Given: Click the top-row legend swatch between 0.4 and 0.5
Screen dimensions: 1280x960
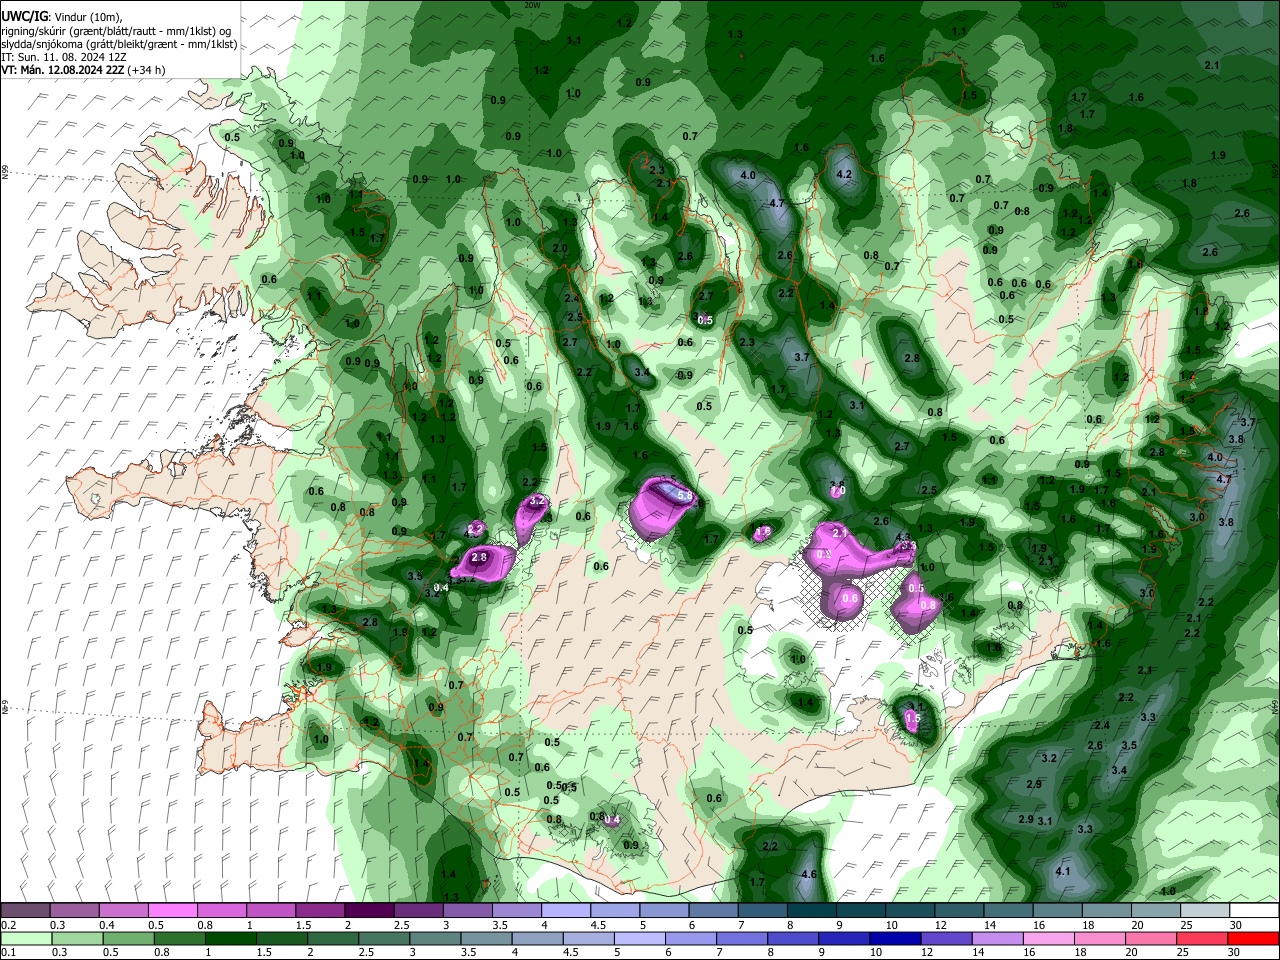Looking at the screenshot, I should click(x=122, y=911).
